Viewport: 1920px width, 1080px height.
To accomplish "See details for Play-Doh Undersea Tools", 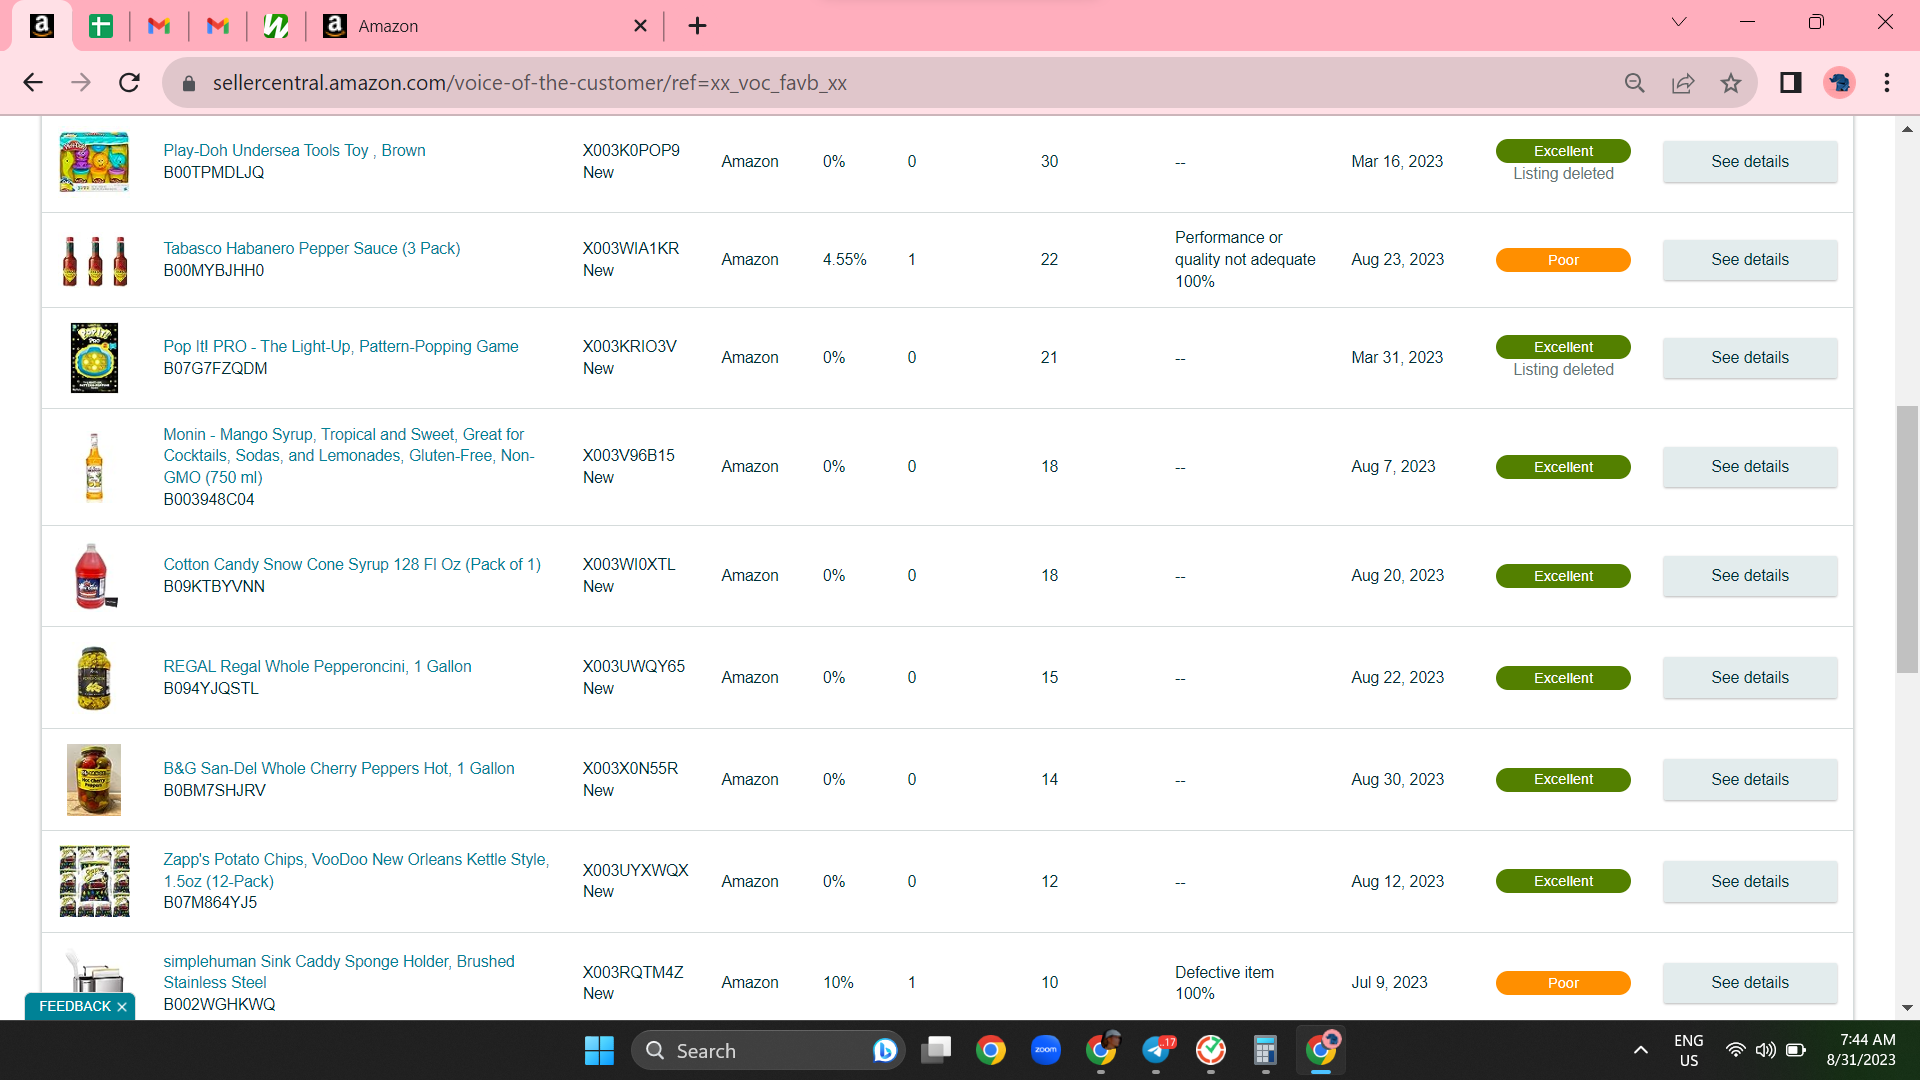I will 1750,161.
